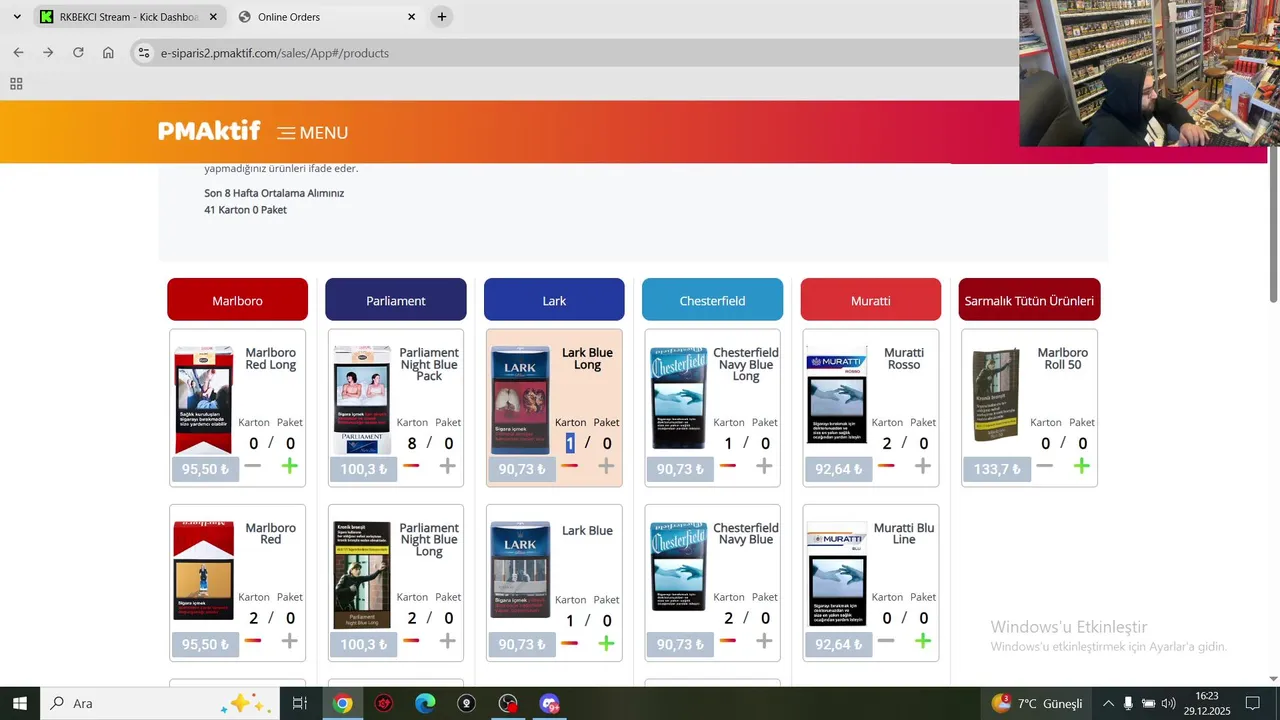This screenshot has width=1280, height=720.
Task: Select the Lark brand tab
Action: coord(554,300)
